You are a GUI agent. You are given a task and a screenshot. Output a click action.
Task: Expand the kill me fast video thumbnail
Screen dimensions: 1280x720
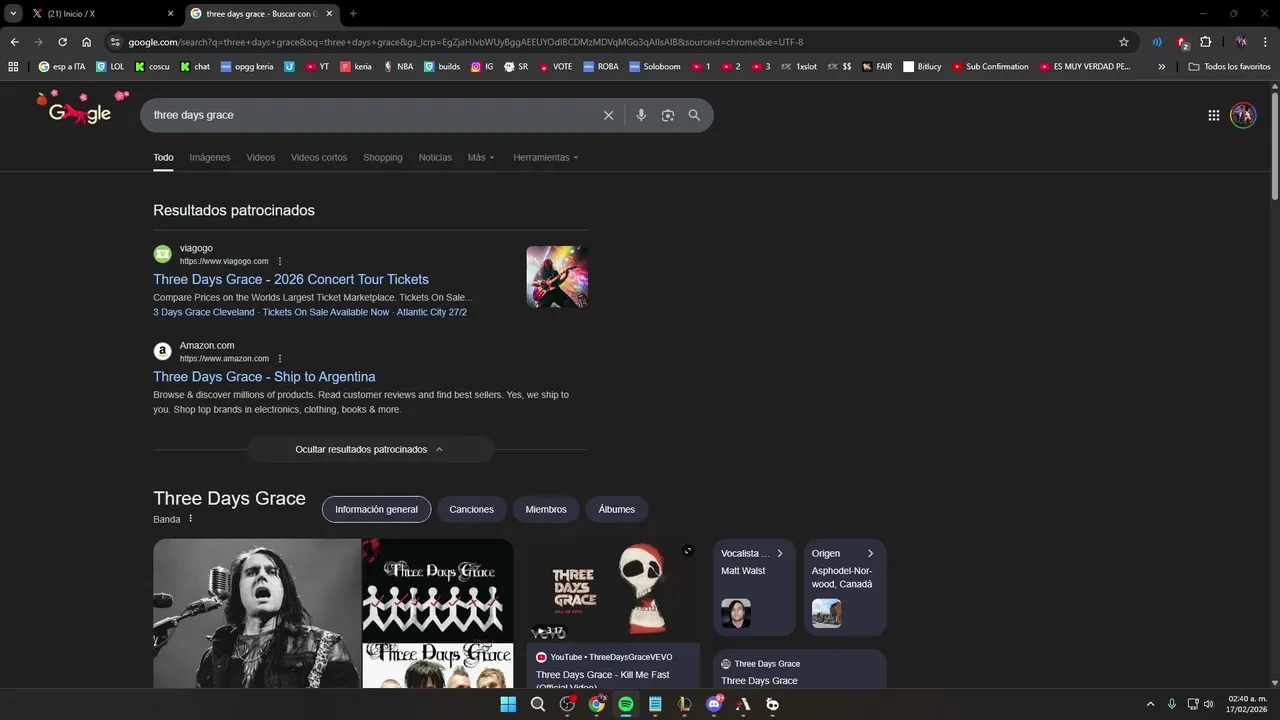pos(688,551)
